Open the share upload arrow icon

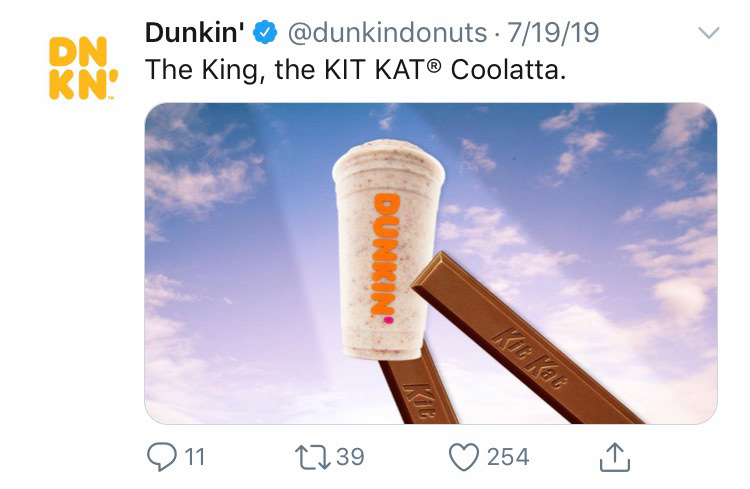click(x=615, y=457)
